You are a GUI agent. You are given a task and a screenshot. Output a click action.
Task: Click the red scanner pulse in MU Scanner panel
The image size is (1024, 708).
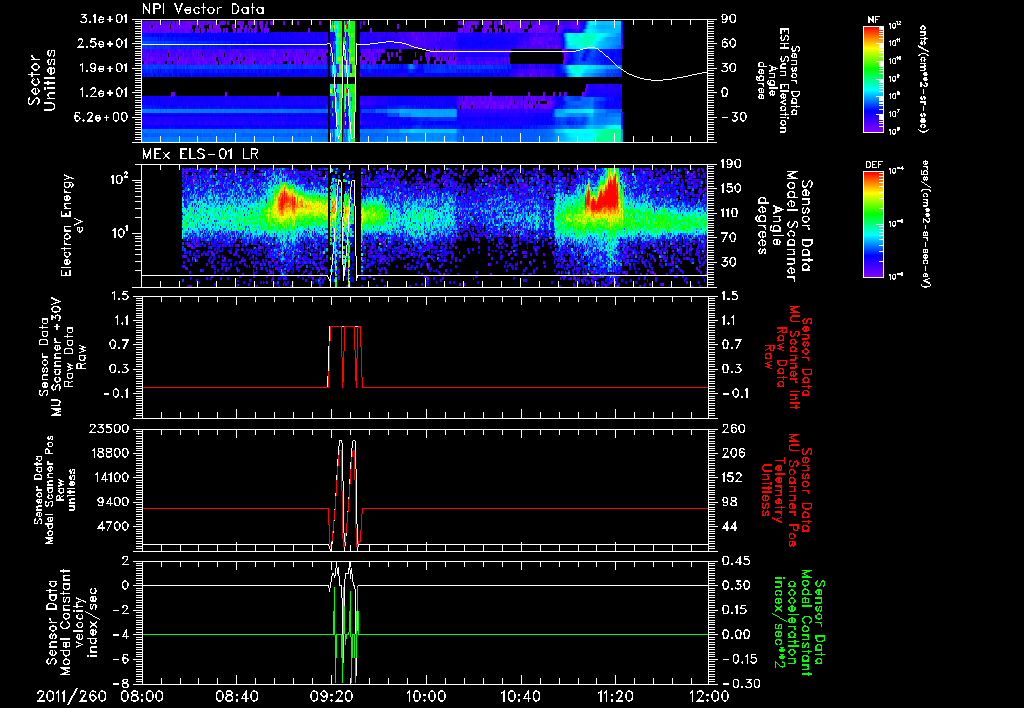point(344,357)
